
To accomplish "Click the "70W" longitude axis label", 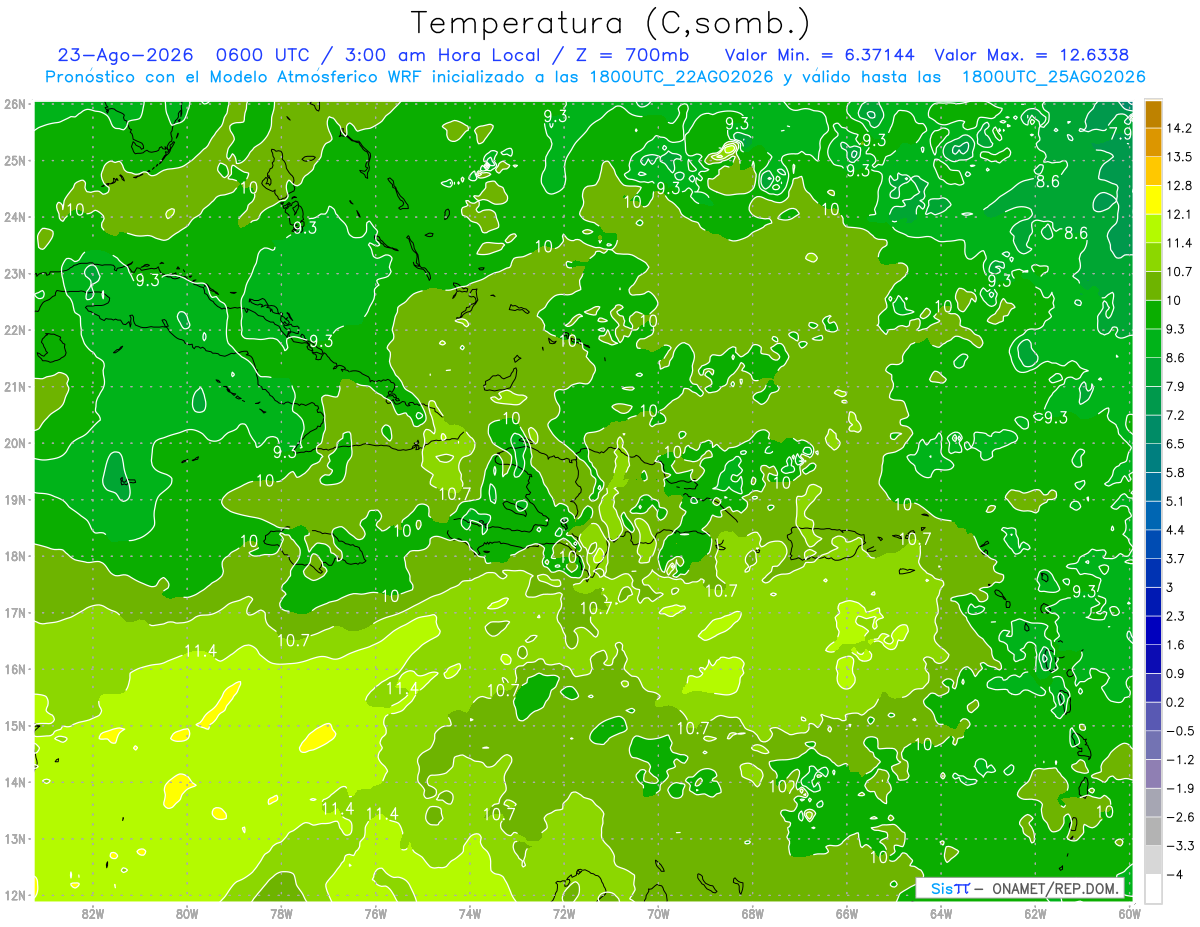I will (x=658, y=913).
